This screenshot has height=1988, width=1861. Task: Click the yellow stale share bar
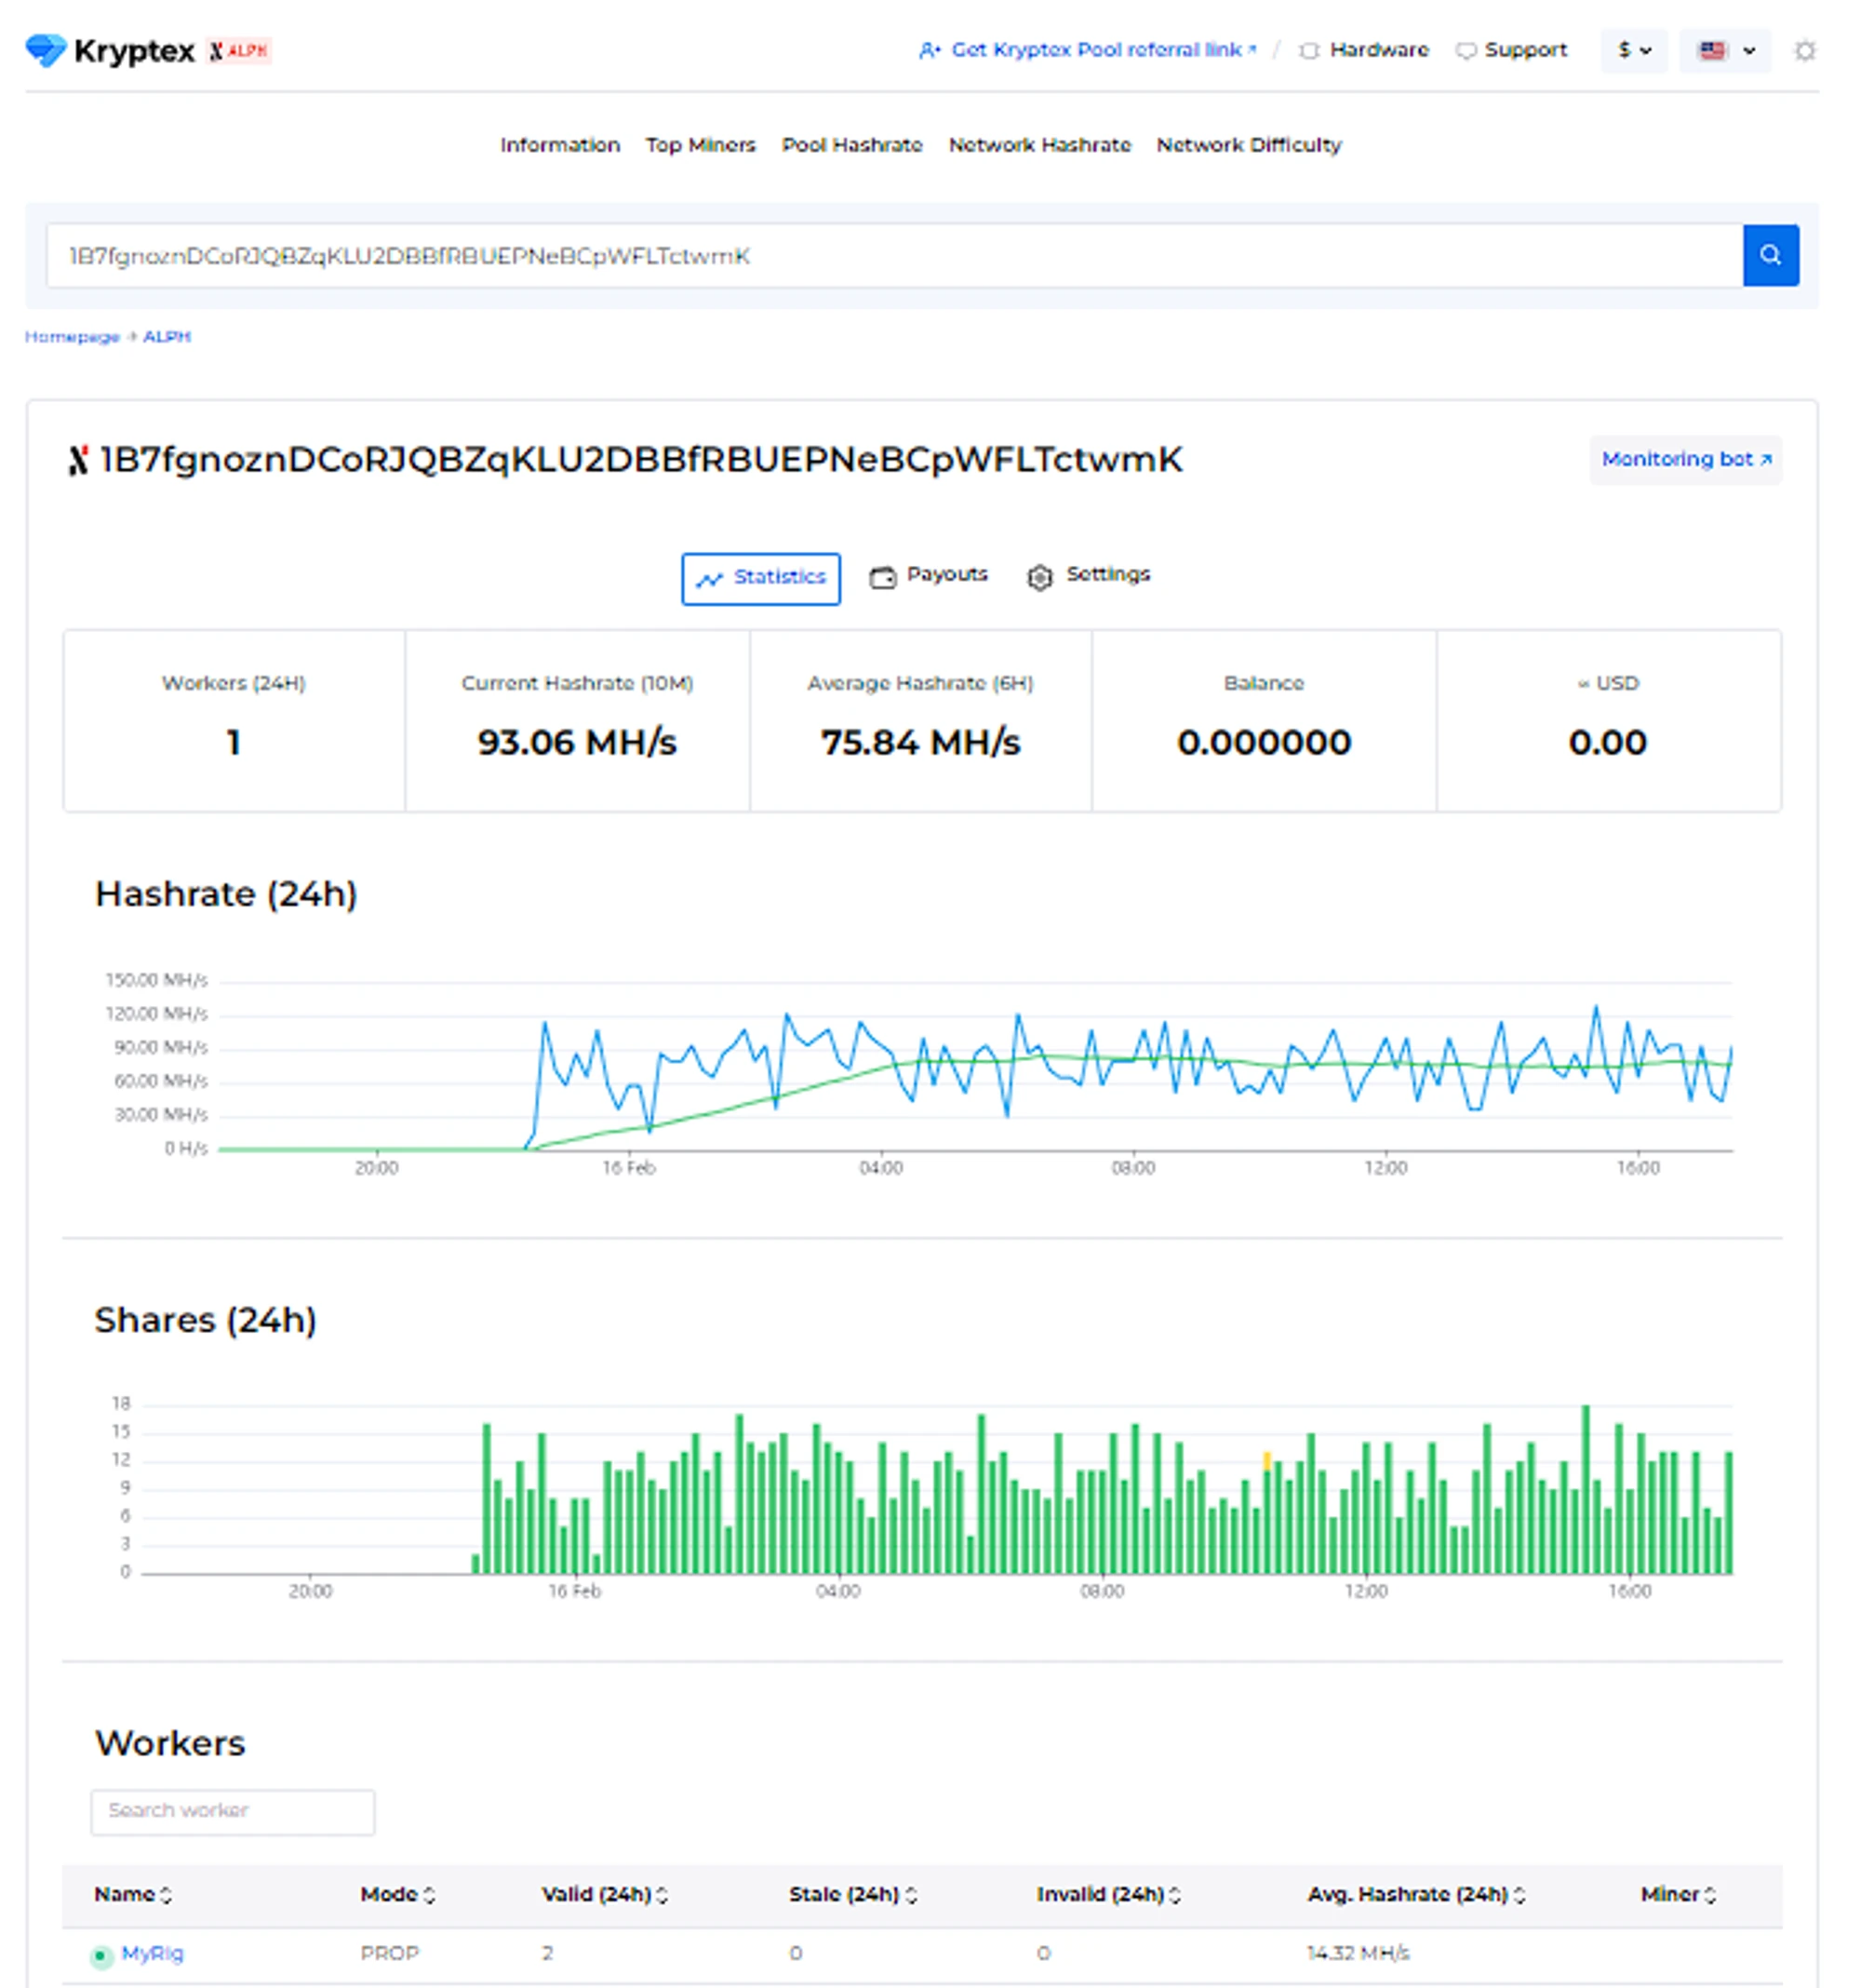pyautogui.click(x=1266, y=1462)
